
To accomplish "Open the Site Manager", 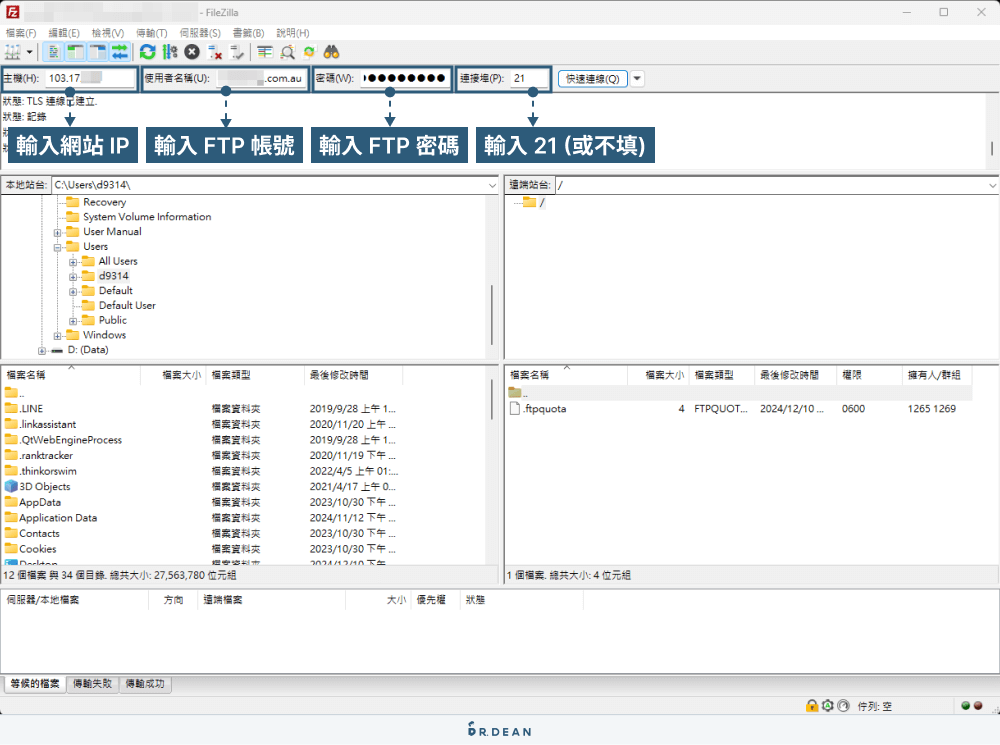I will (x=12, y=51).
